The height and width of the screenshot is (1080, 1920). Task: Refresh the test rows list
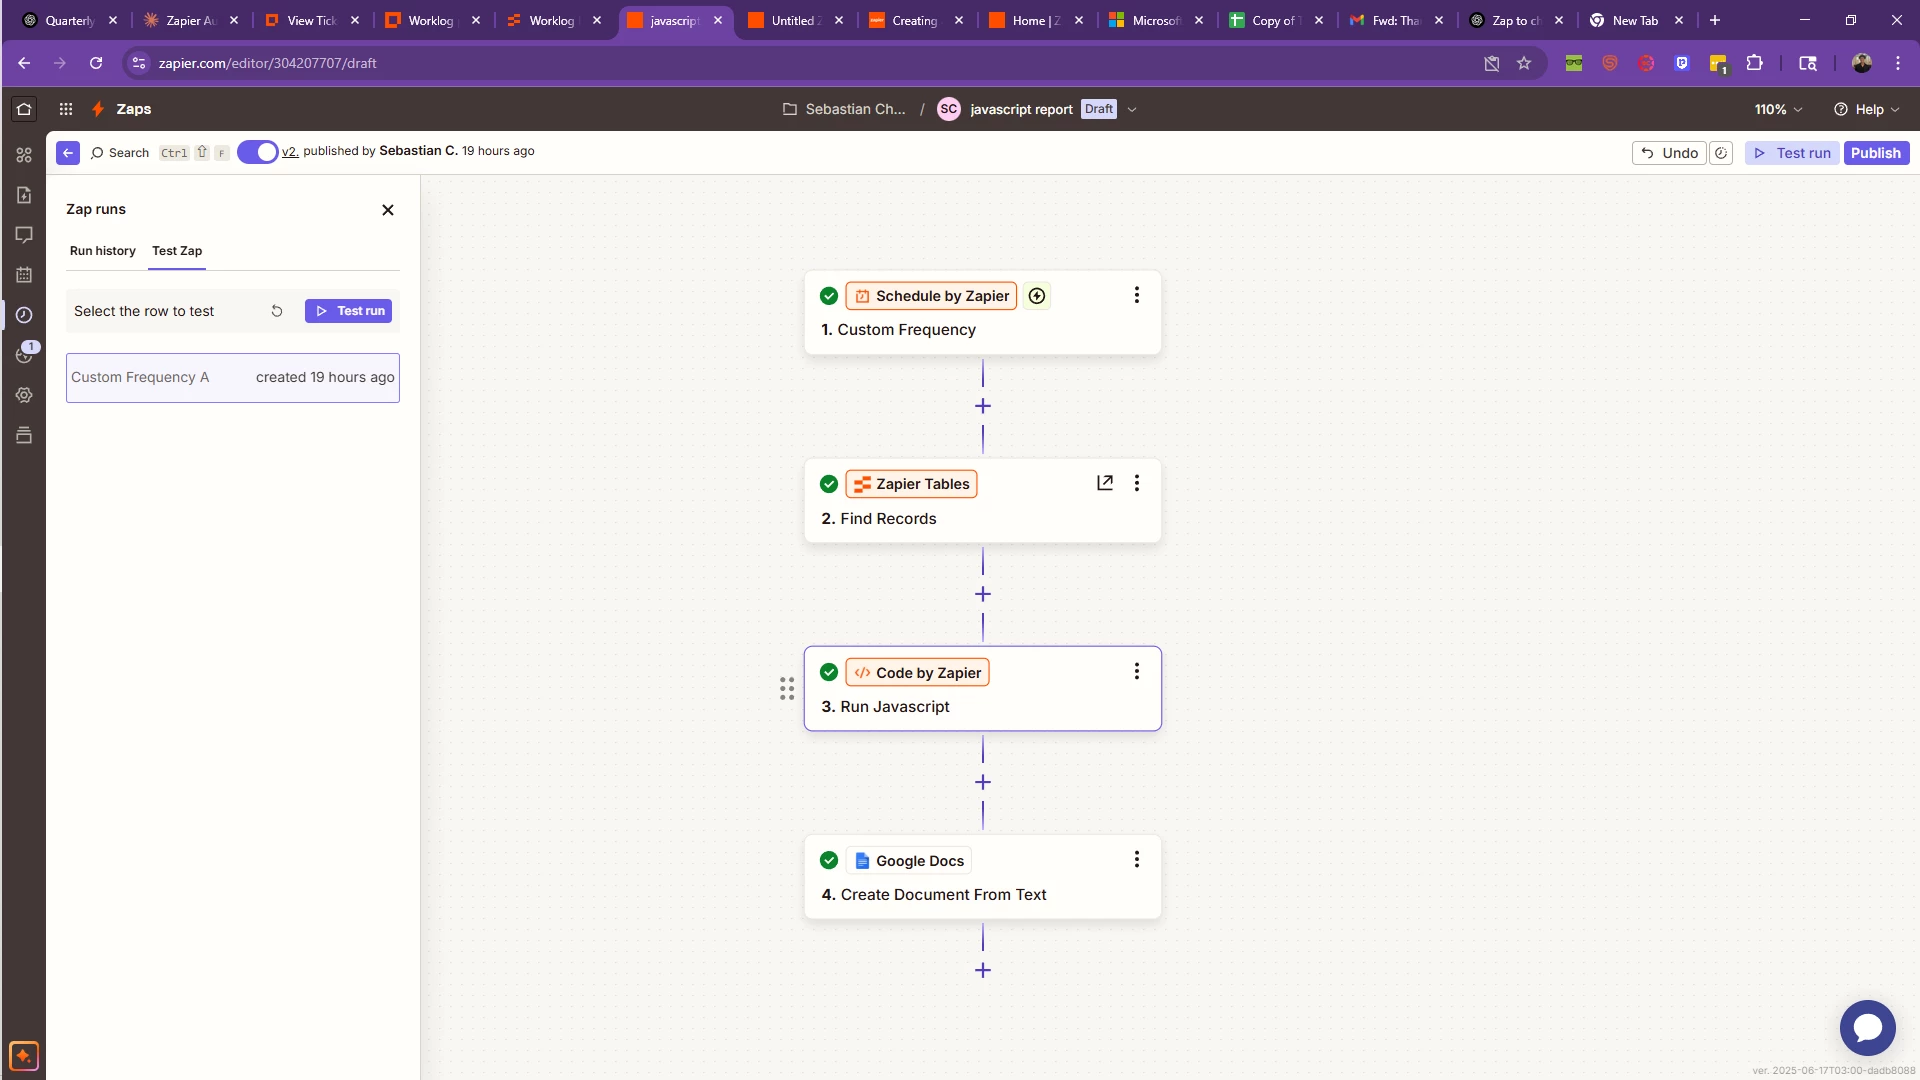tap(277, 311)
